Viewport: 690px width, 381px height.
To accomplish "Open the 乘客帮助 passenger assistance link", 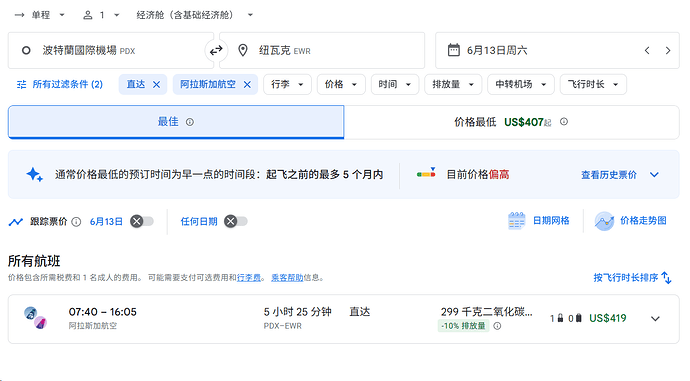I will click(287, 278).
